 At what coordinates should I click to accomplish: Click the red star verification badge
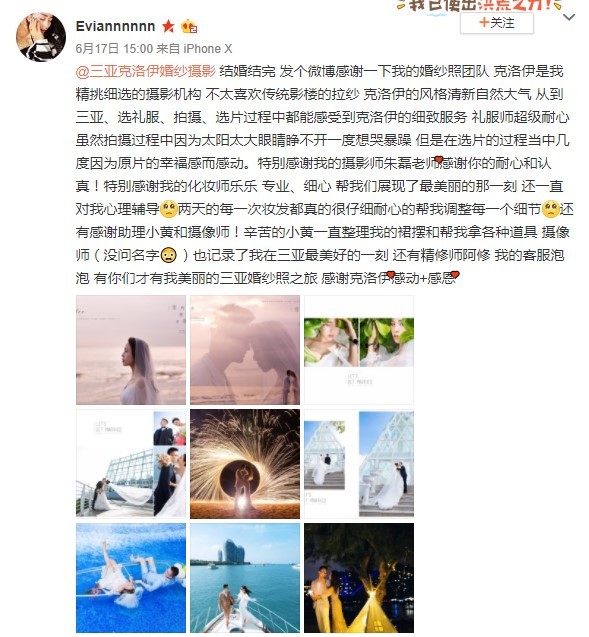(x=168, y=26)
